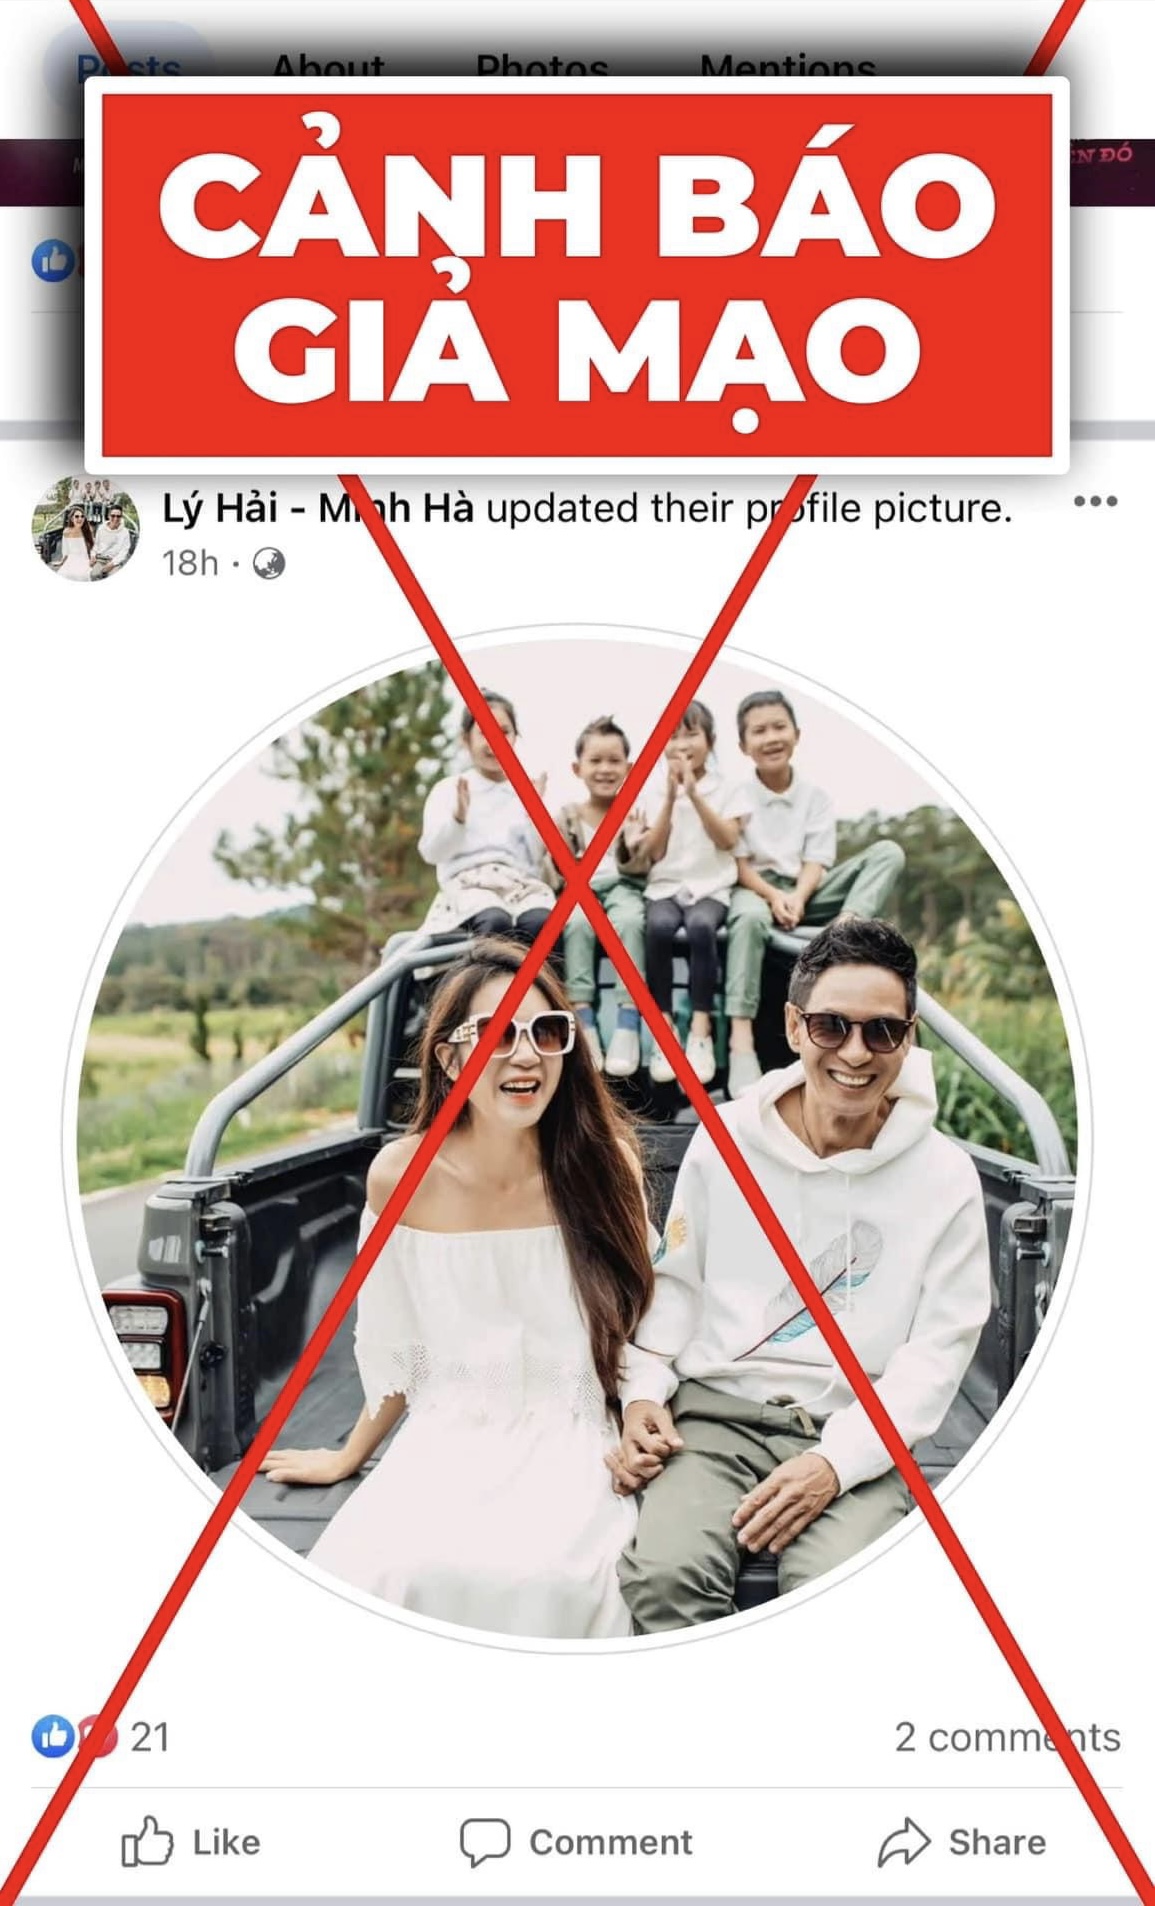Viewport: 1155px width, 1906px height.
Task: Click the blue thumbs-up icon near page header
Action: tap(53, 261)
